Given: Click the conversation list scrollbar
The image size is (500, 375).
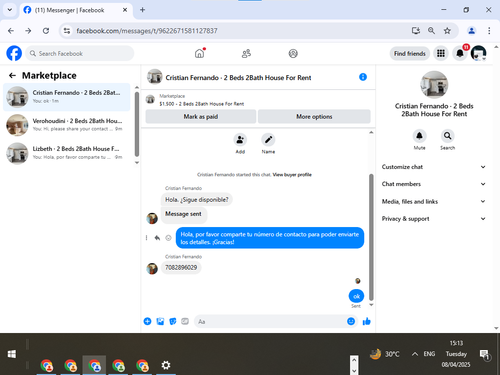Looking at the screenshot, I should [137, 124].
